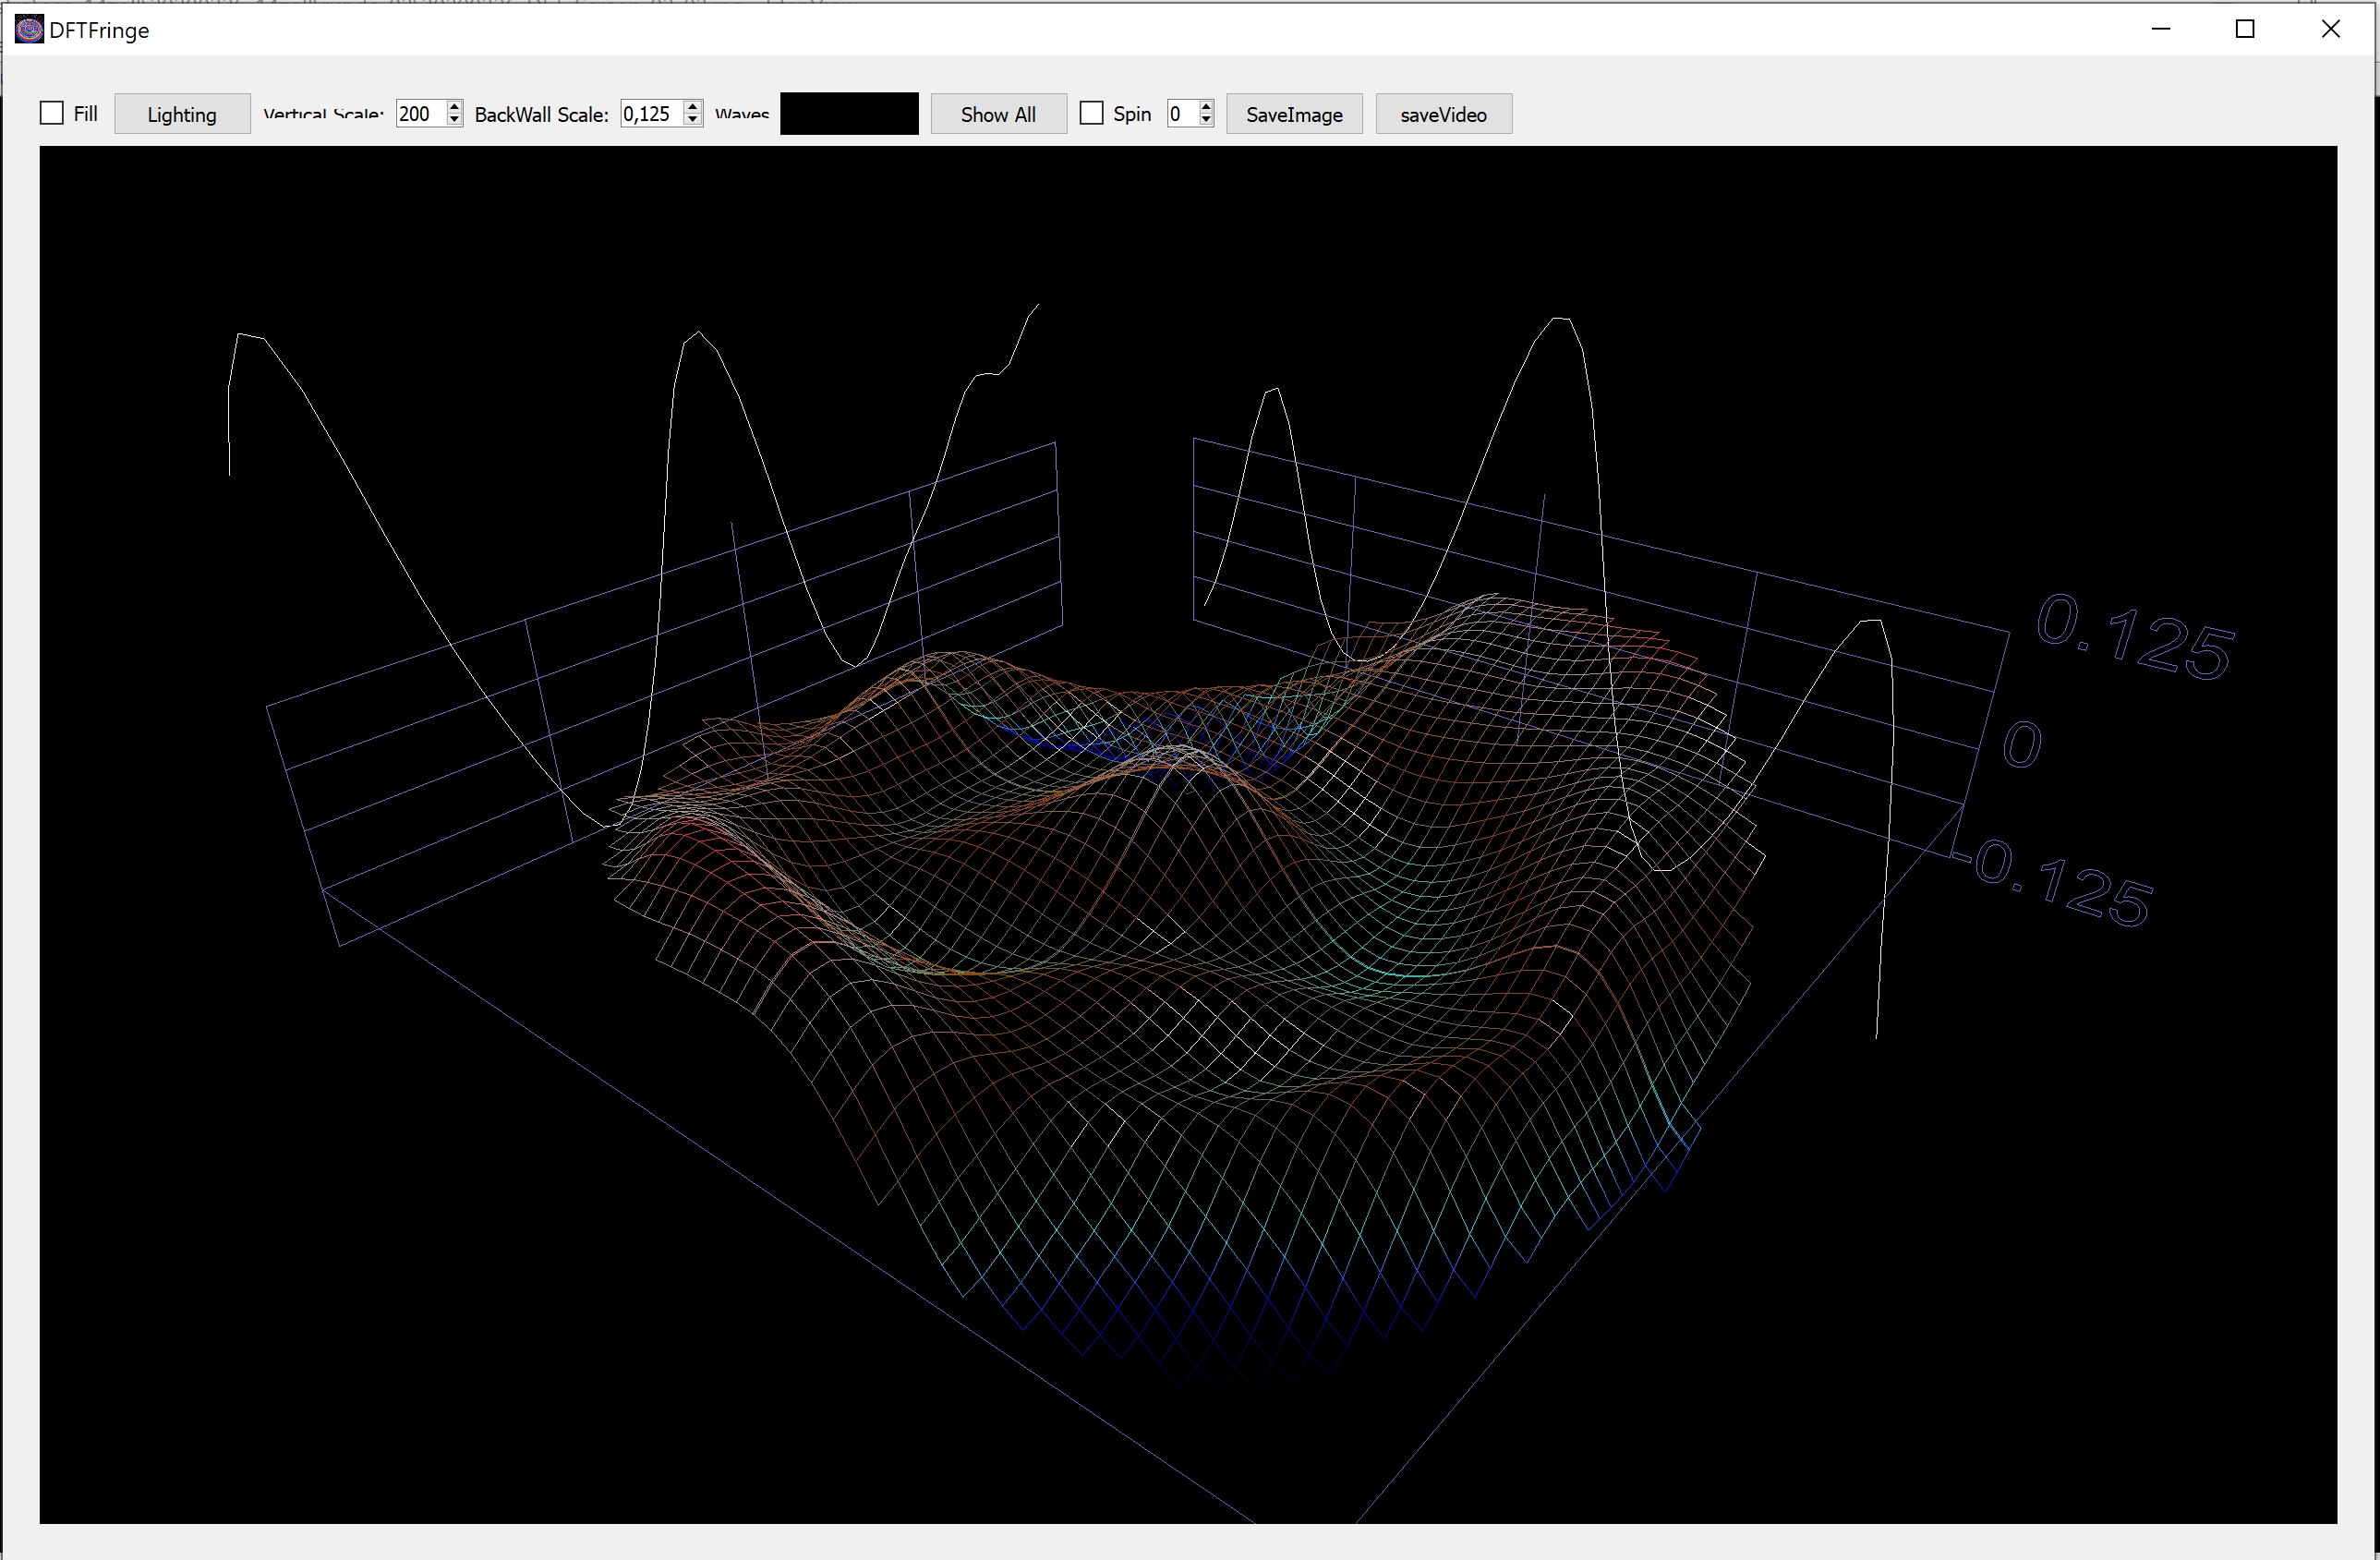
Task: Enable the Fill checkbox
Action: click(52, 114)
